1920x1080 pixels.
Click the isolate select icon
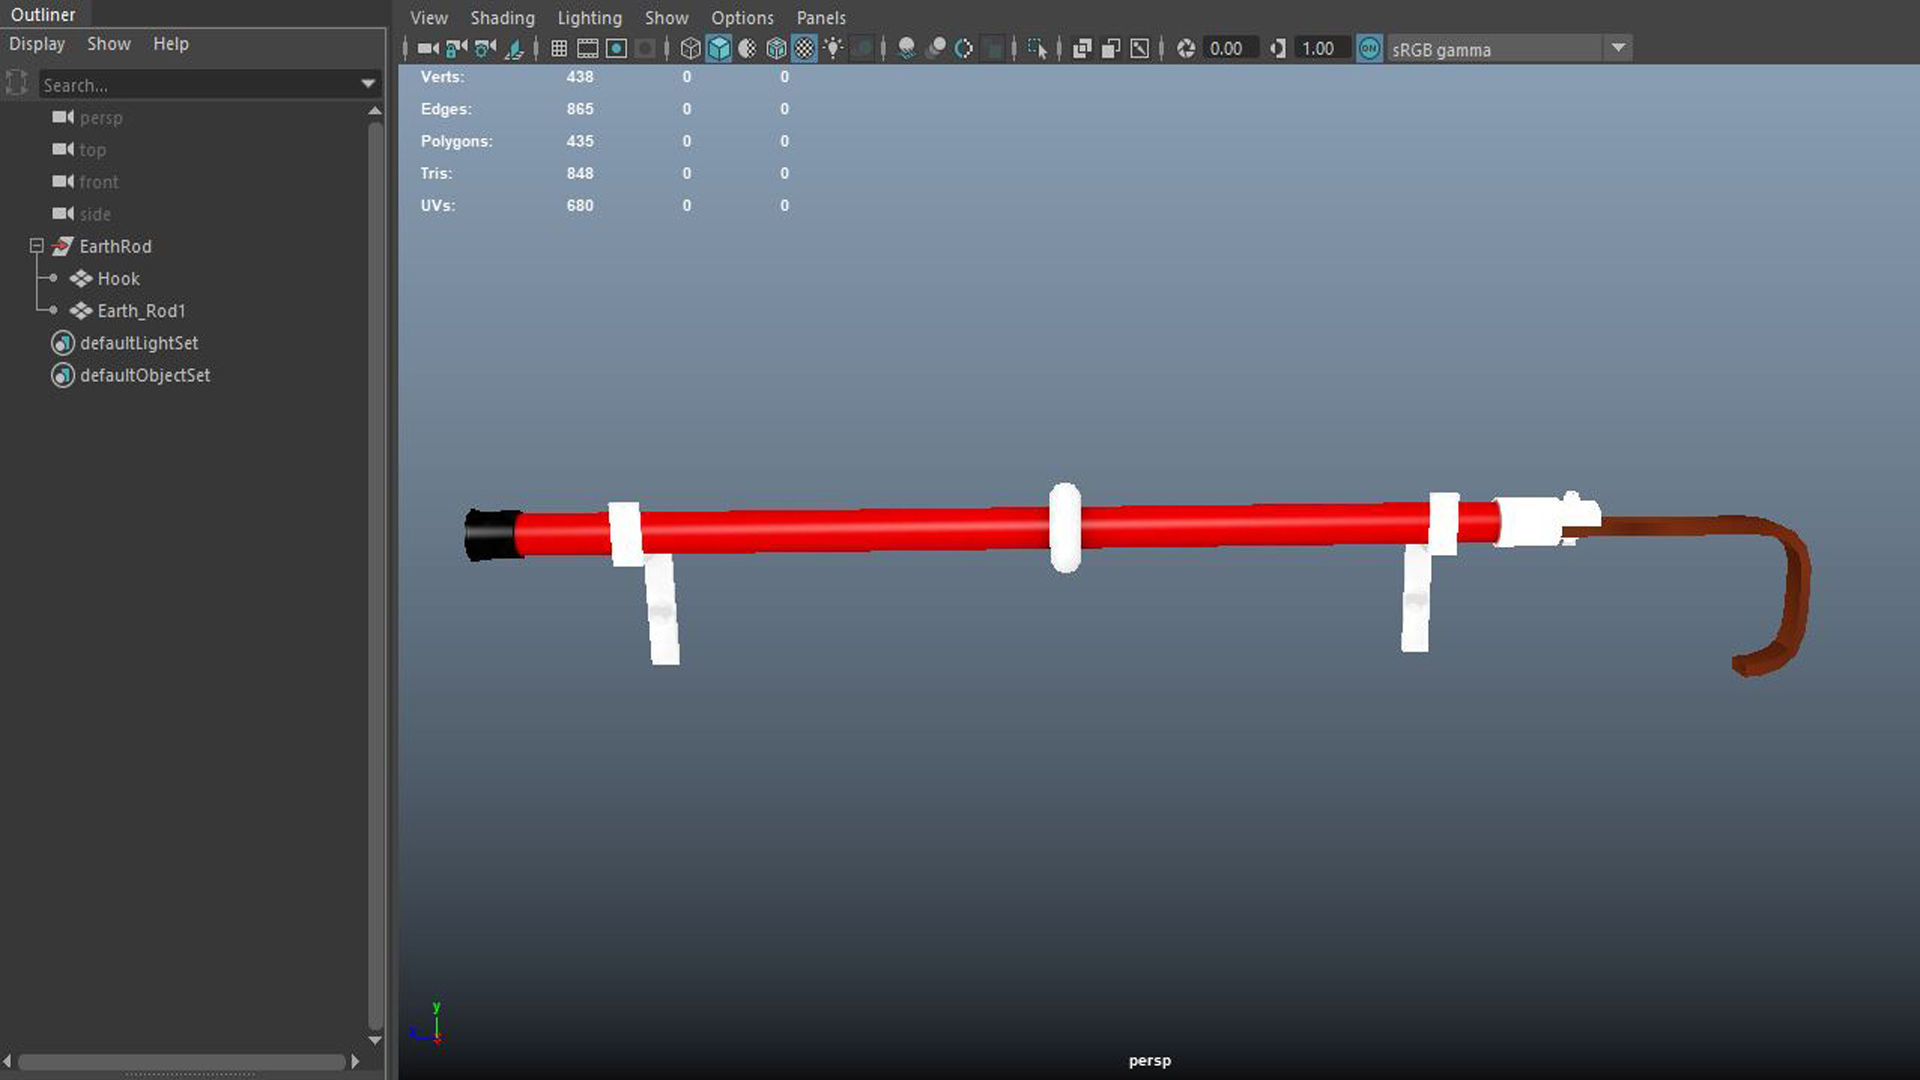1037,48
